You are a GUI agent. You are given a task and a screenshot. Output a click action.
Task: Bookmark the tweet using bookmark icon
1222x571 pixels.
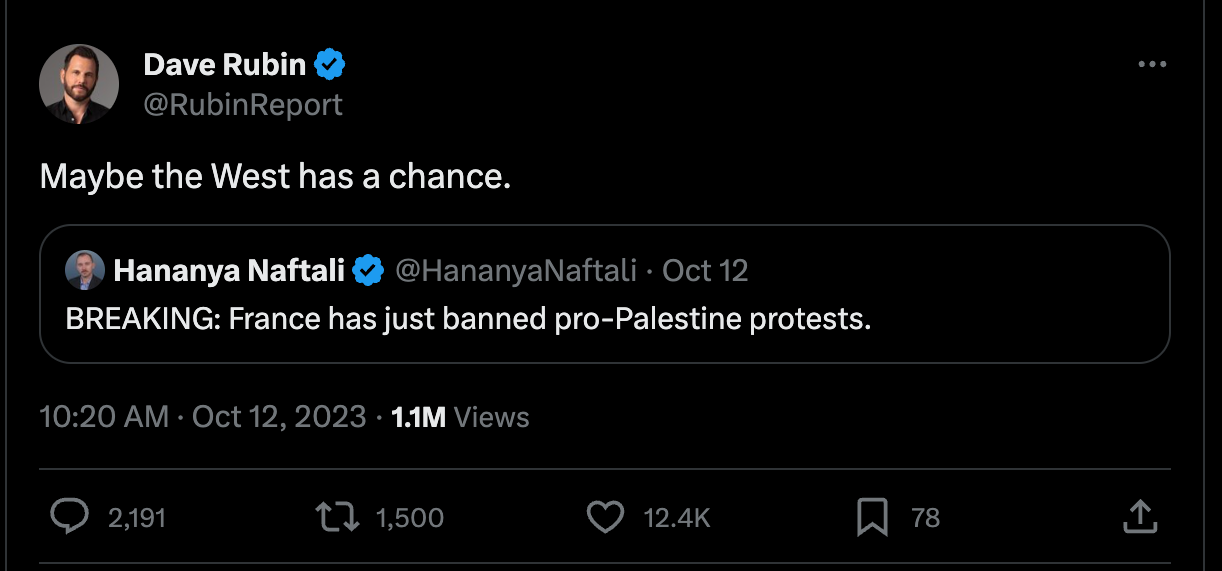(x=872, y=516)
